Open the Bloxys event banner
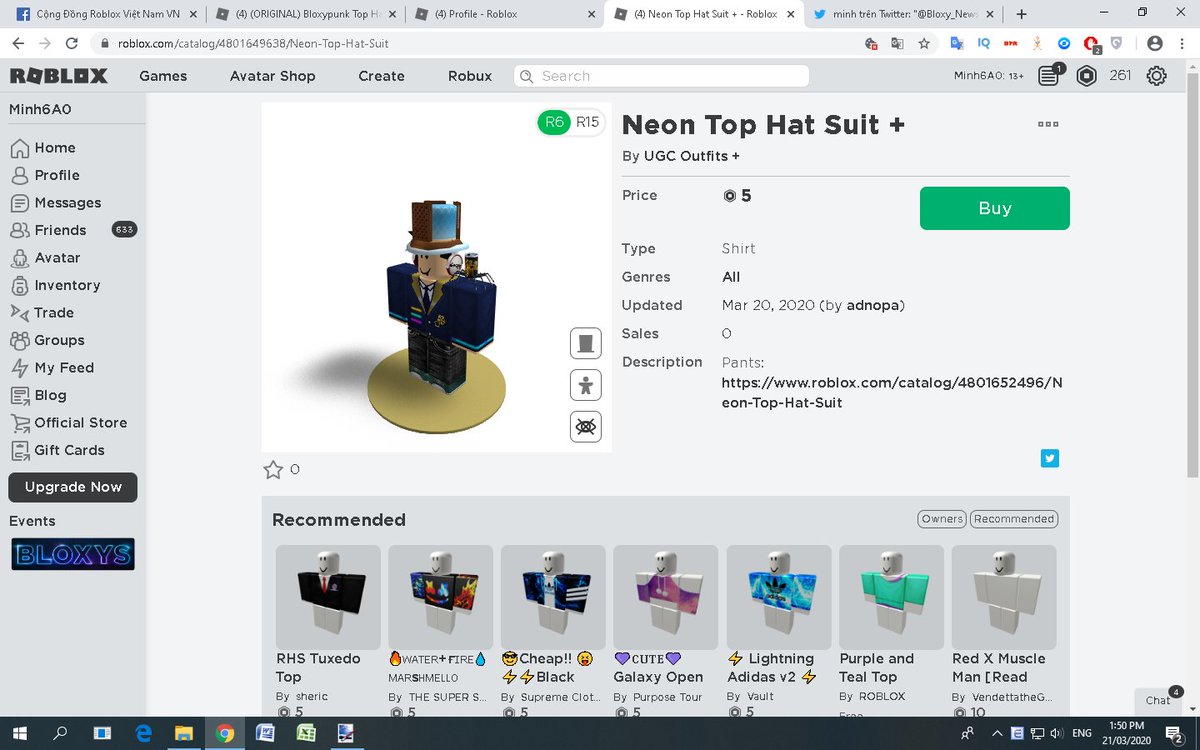 (x=73, y=554)
